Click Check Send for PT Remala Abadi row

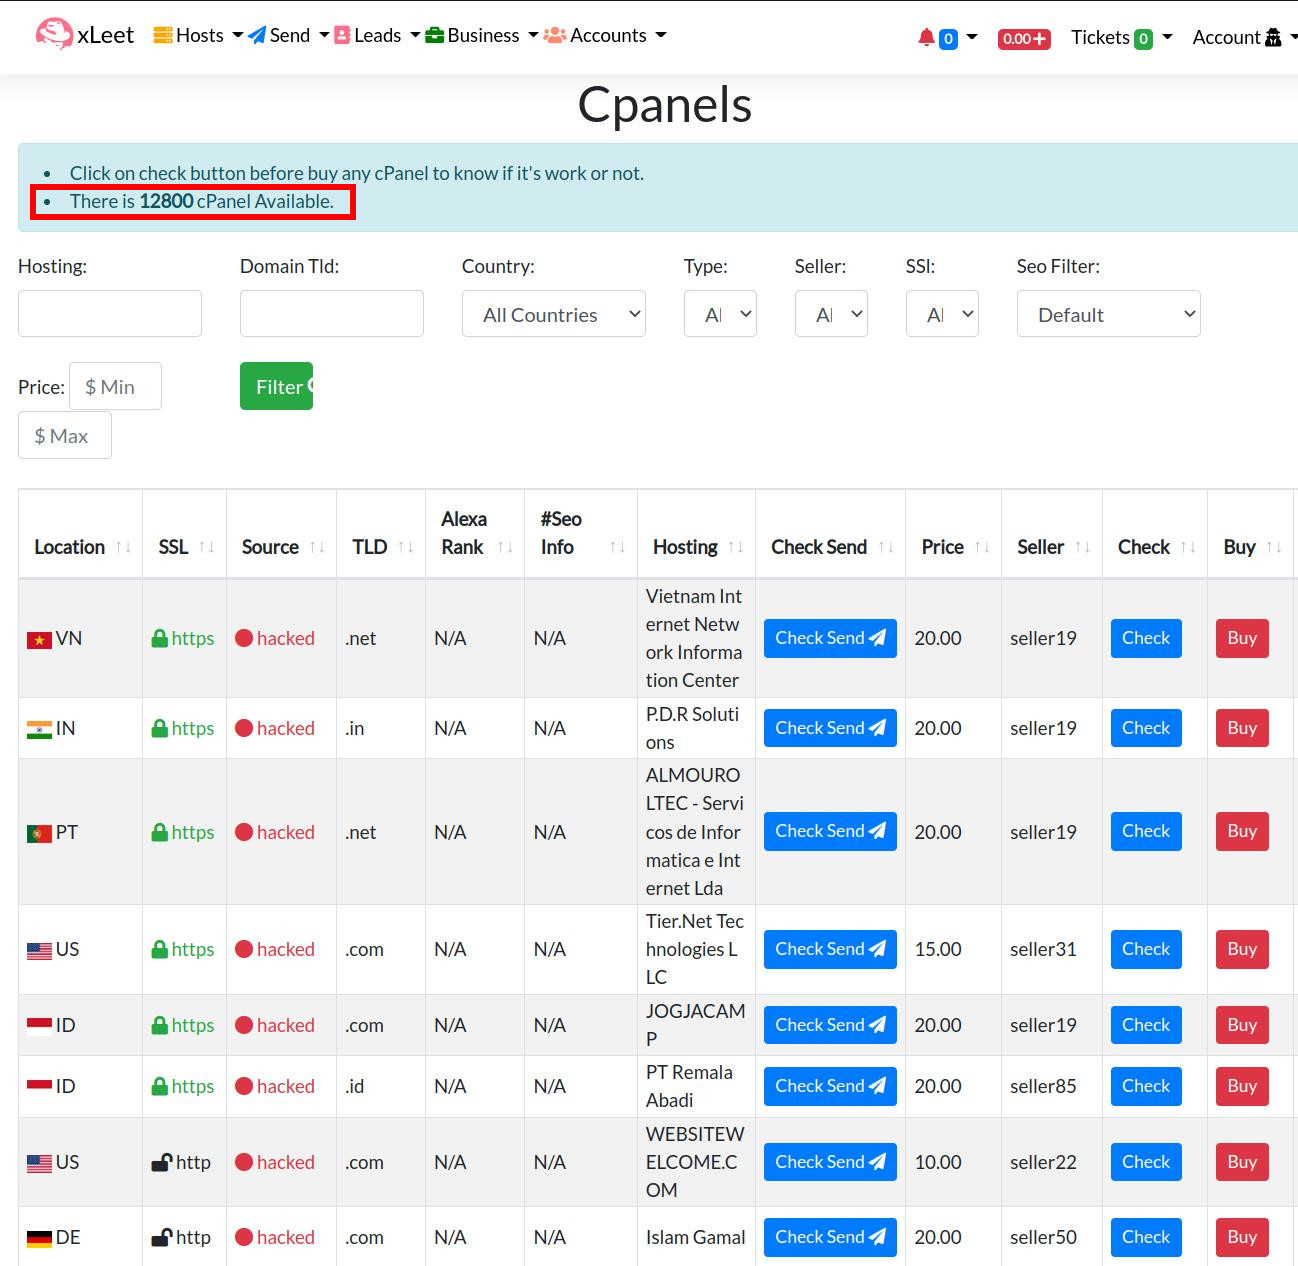[x=830, y=1086]
